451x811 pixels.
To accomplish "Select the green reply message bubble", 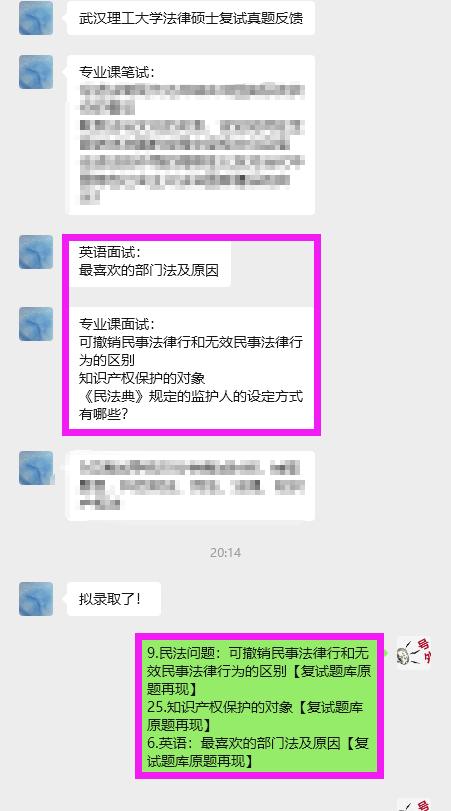I will point(261,706).
